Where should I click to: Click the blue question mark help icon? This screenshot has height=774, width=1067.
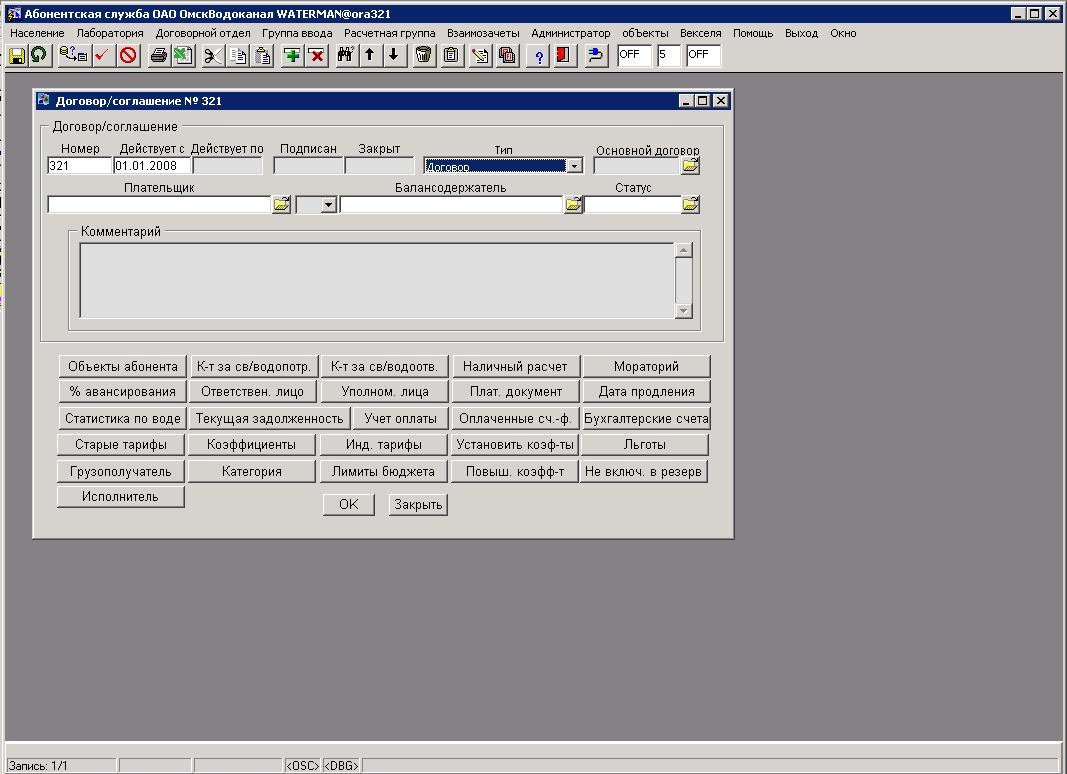click(539, 55)
